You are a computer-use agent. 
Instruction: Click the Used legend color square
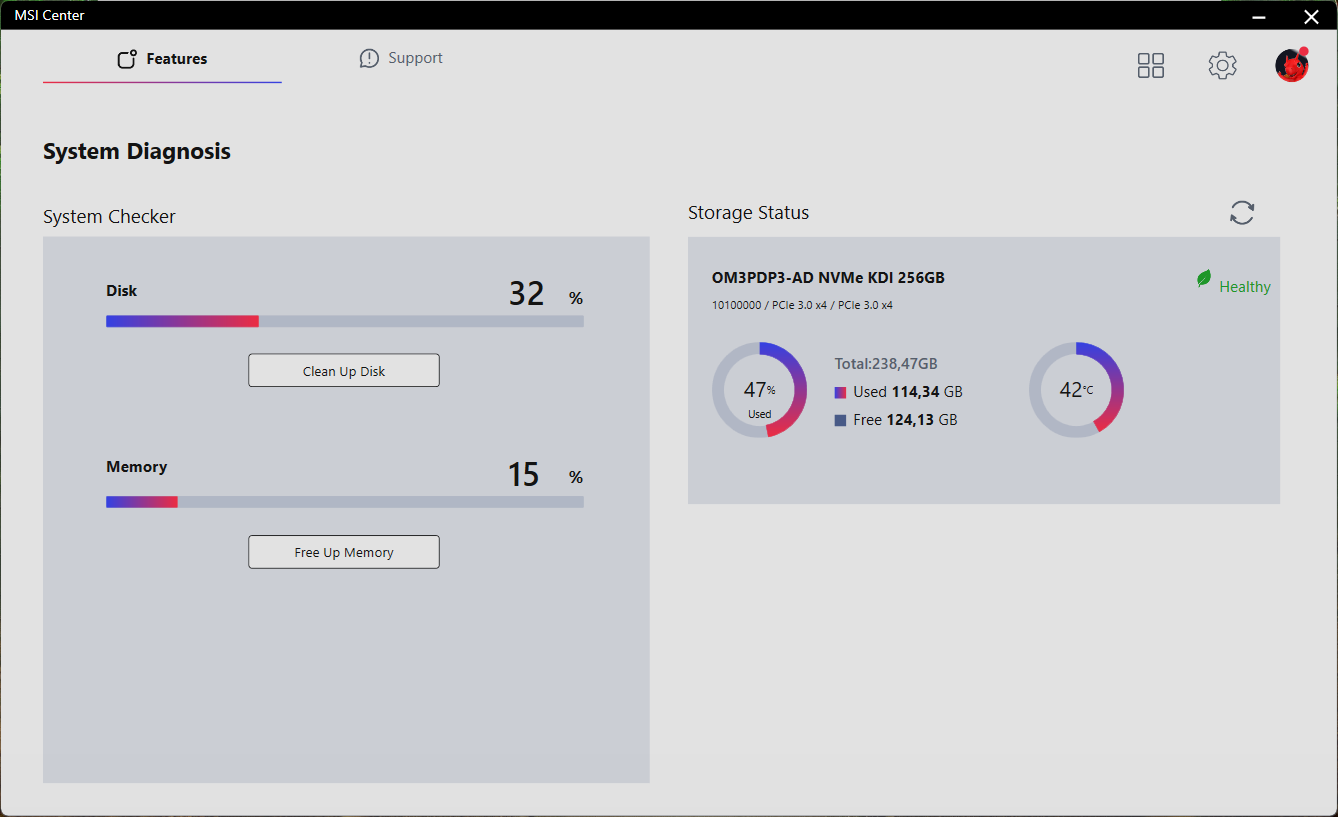tap(840, 392)
